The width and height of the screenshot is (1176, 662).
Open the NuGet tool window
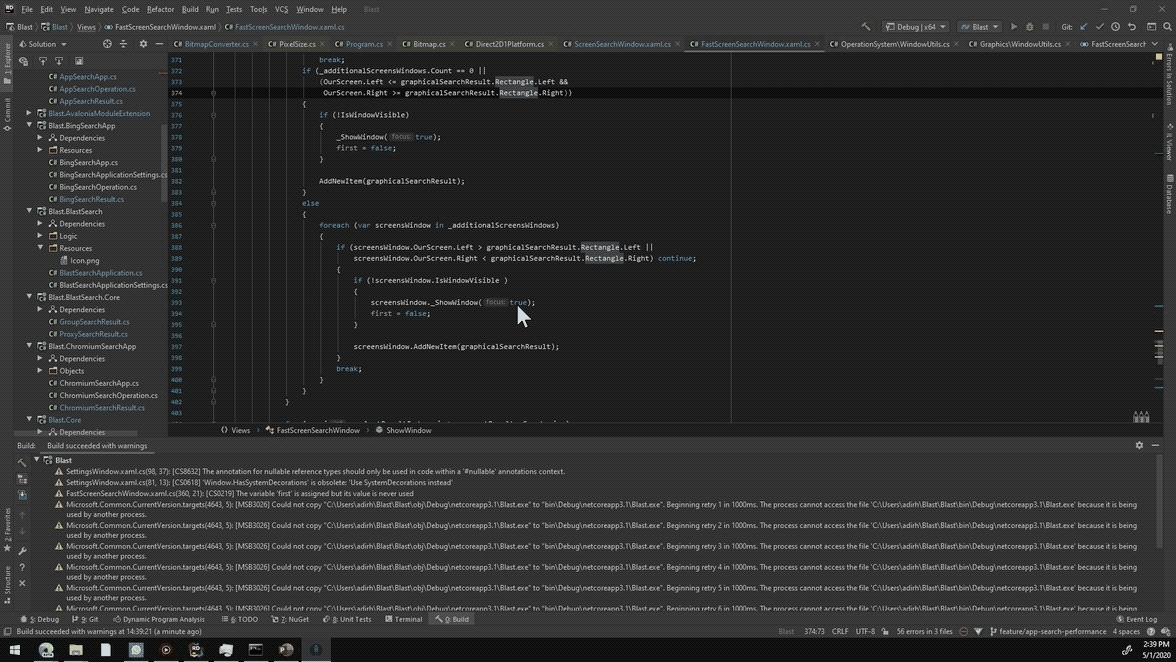(290, 619)
